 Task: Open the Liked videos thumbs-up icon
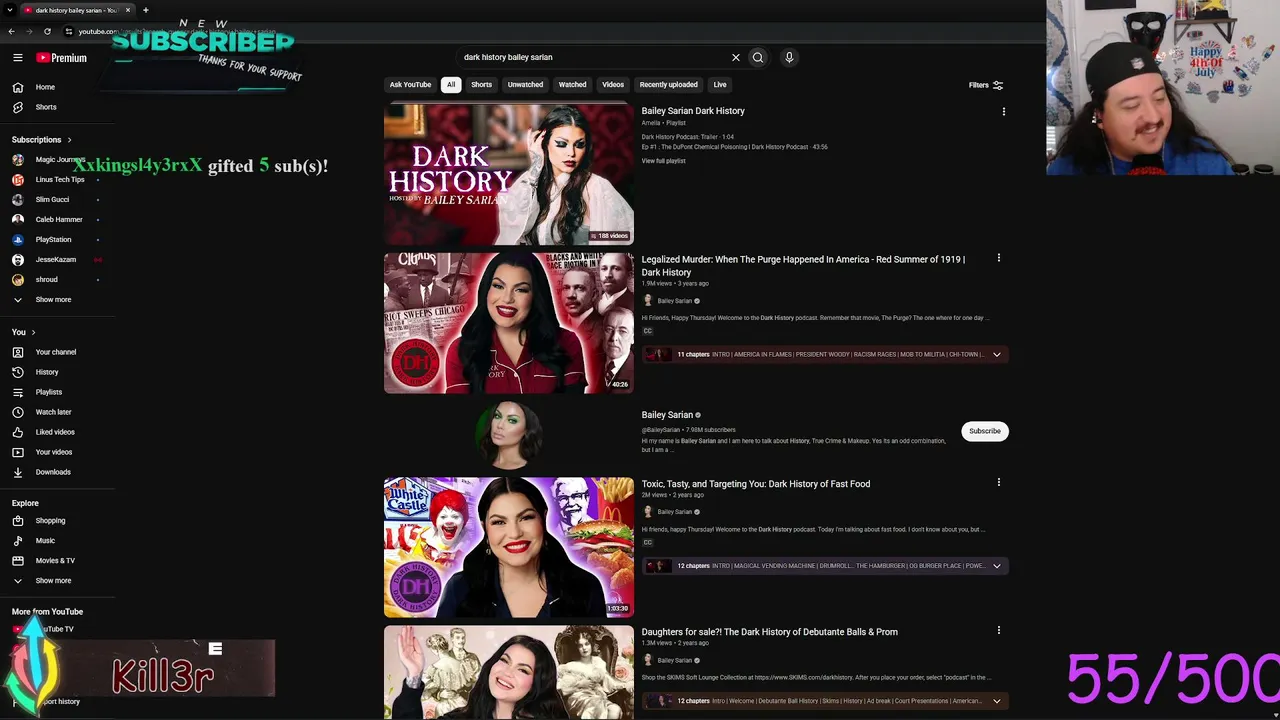18,432
